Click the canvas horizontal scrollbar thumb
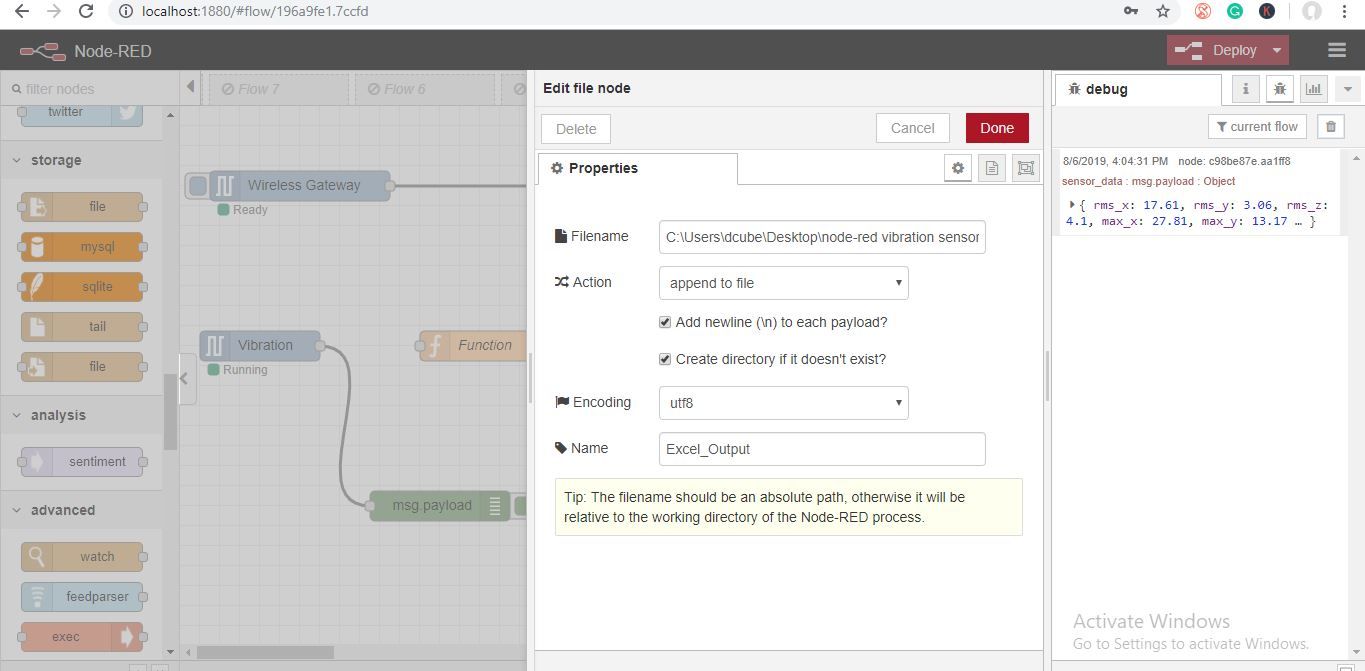The height and width of the screenshot is (671, 1365). (x=265, y=652)
